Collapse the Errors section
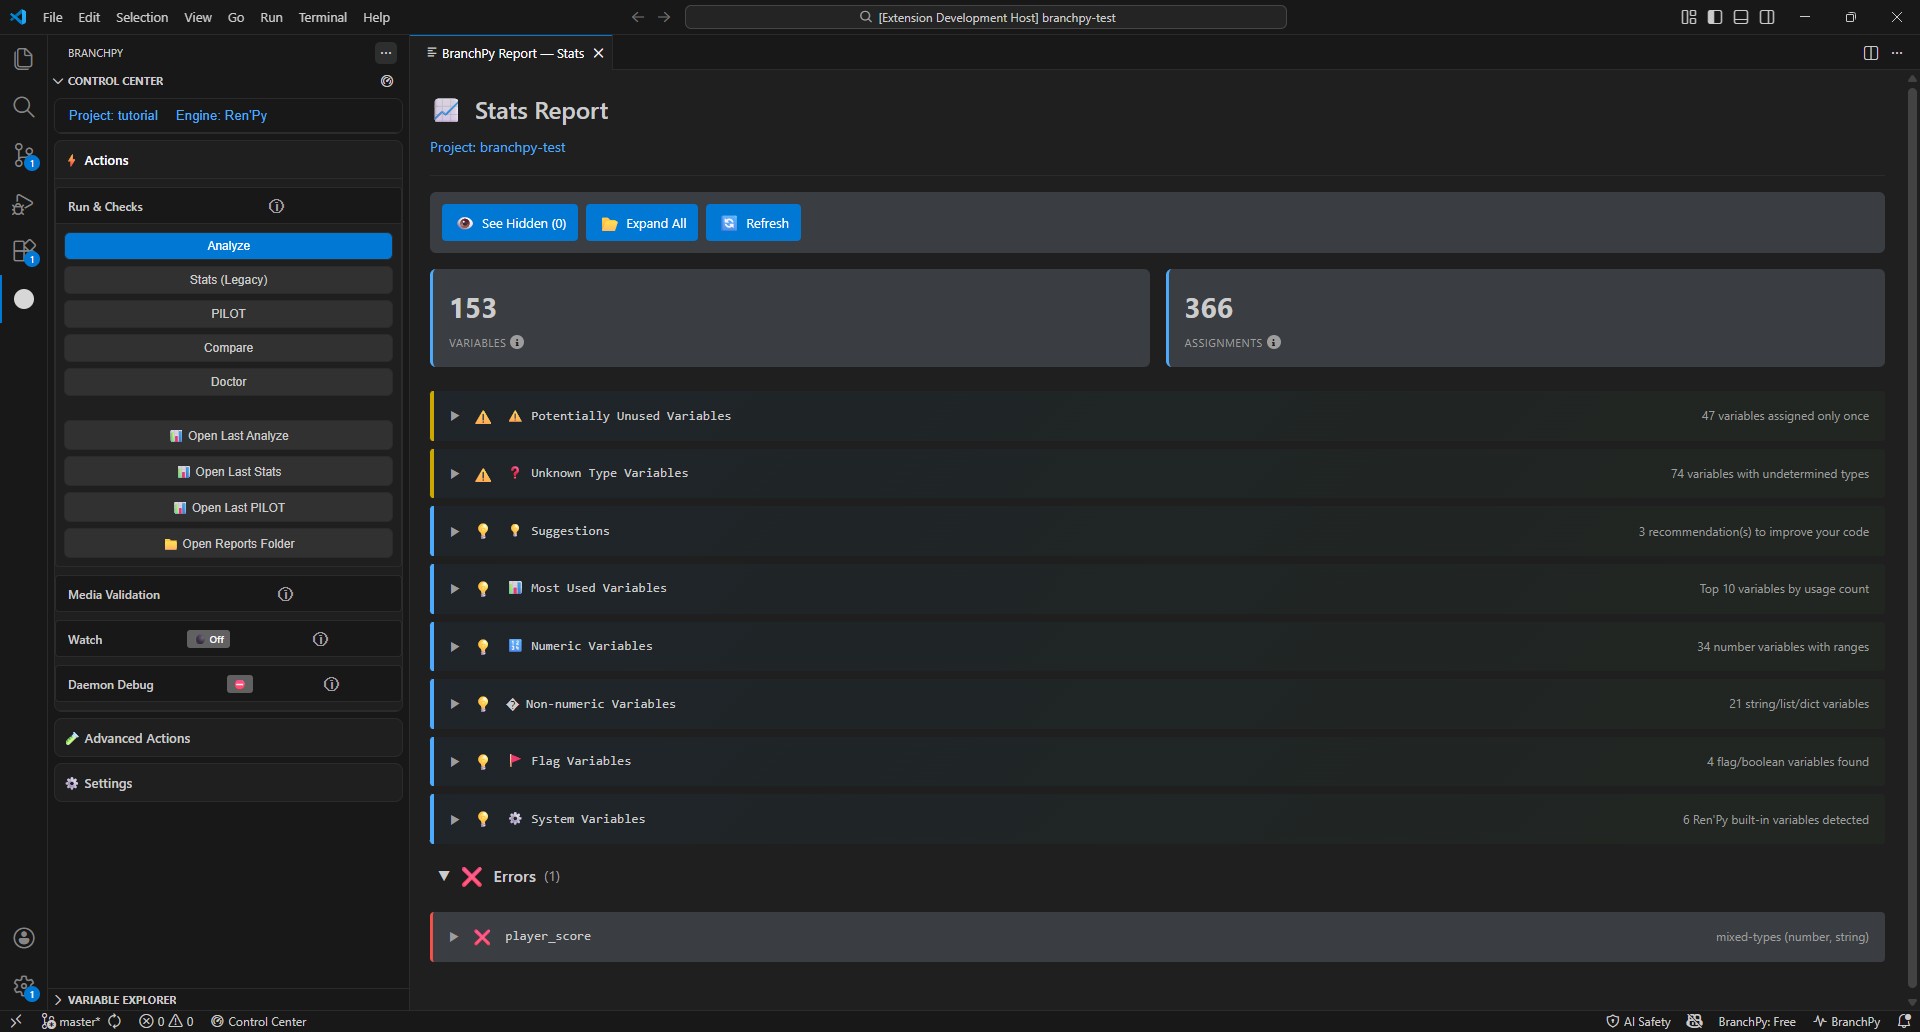 pyautogui.click(x=444, y=876)
